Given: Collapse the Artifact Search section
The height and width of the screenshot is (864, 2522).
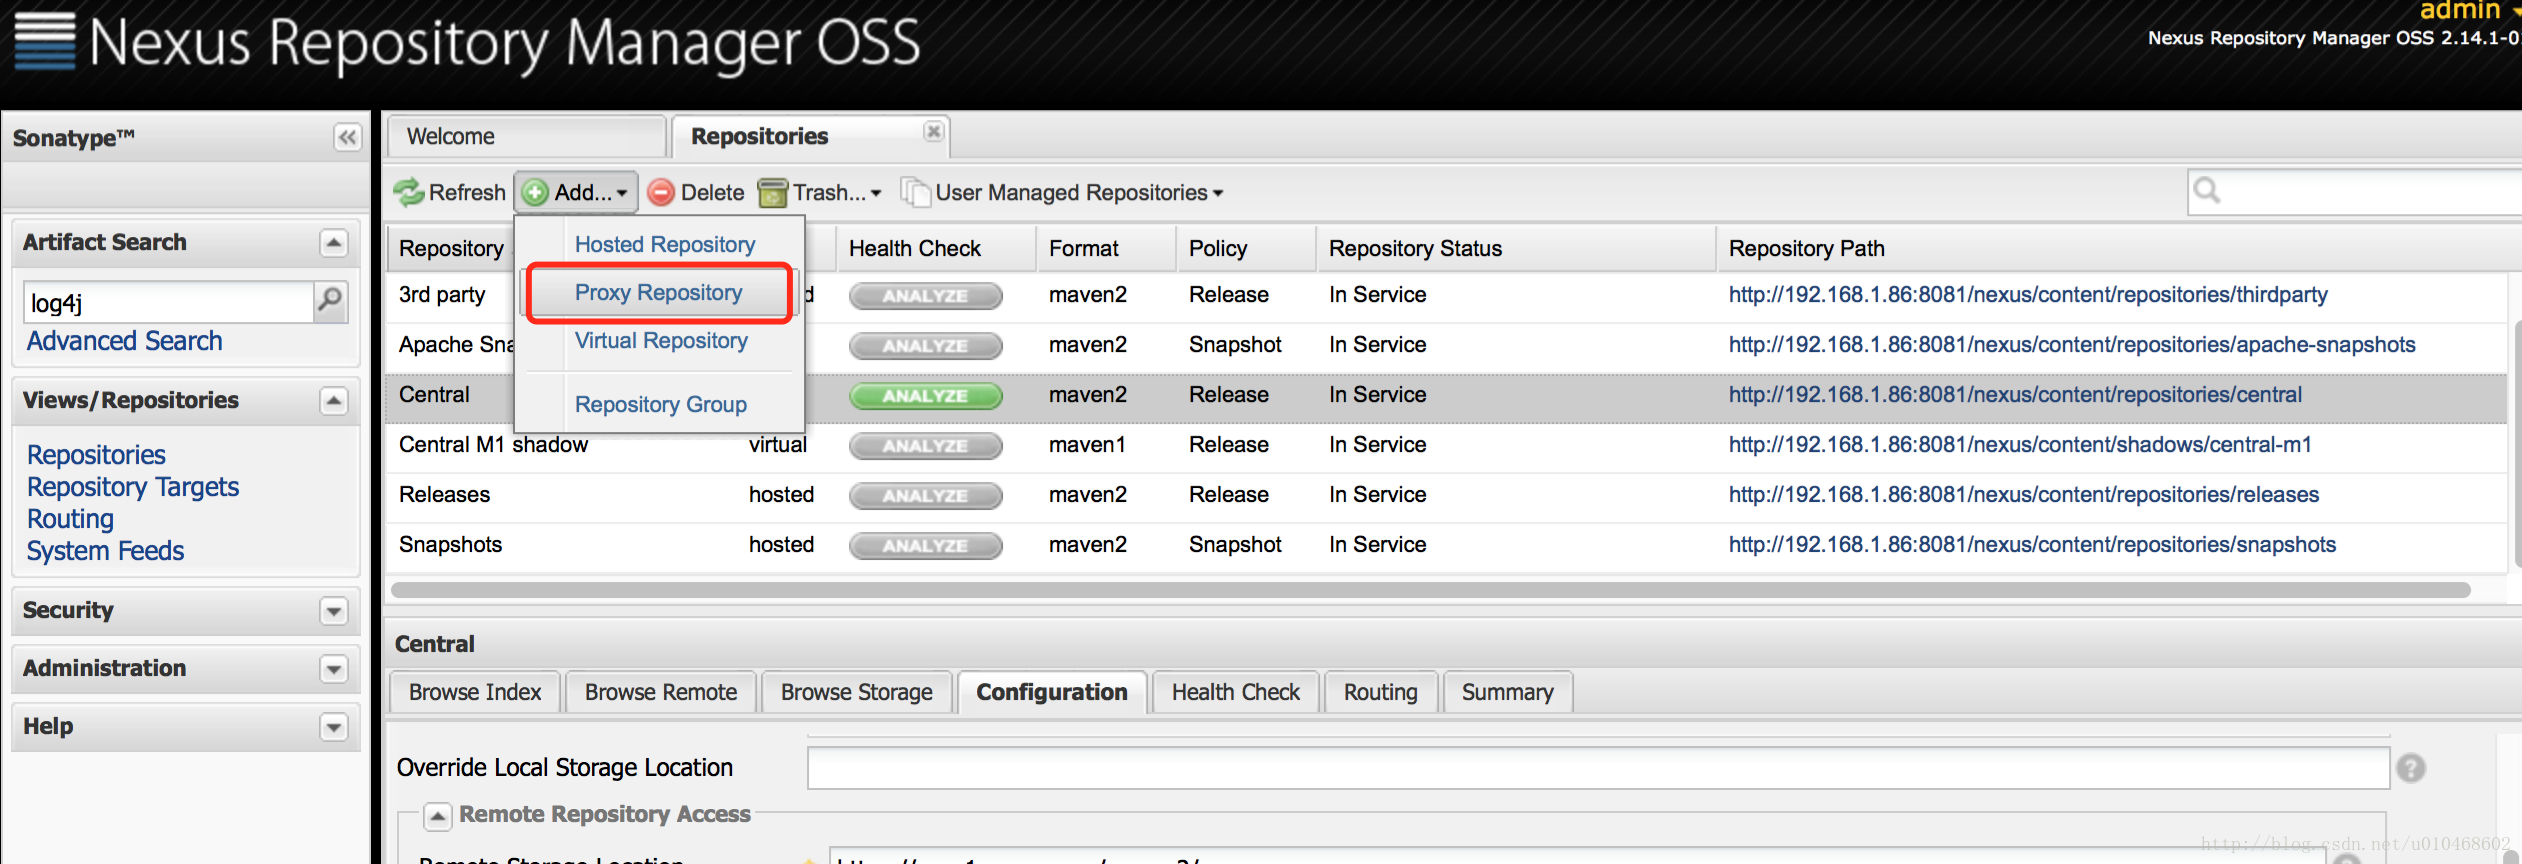Looking at the screenshot, I should click(334, 242).
